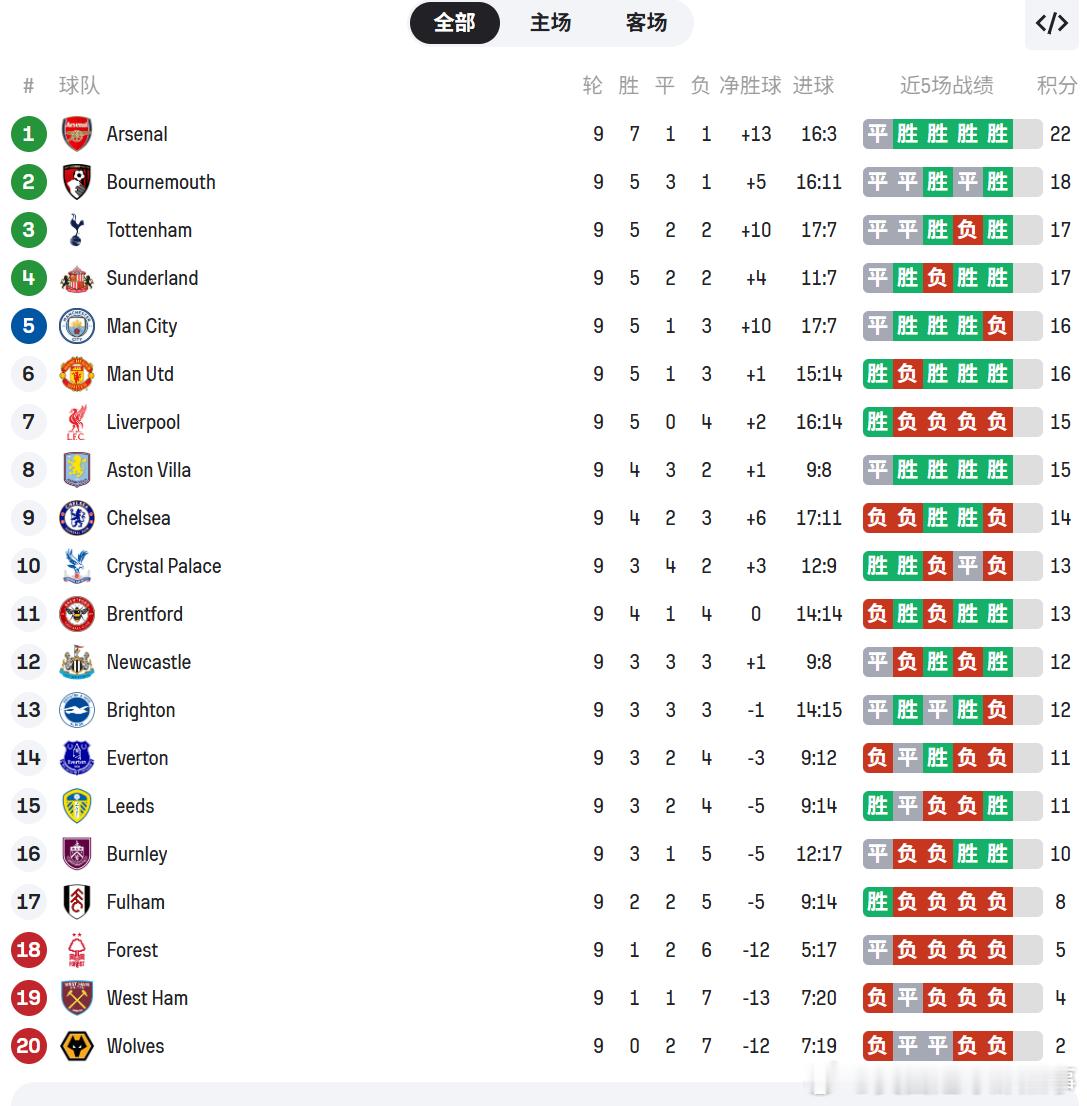Click the Tottenham club crest icon
Image resolution: width=1087 pixels, height=1106 pixels.
pyautogui.click(x=77, y=230)
